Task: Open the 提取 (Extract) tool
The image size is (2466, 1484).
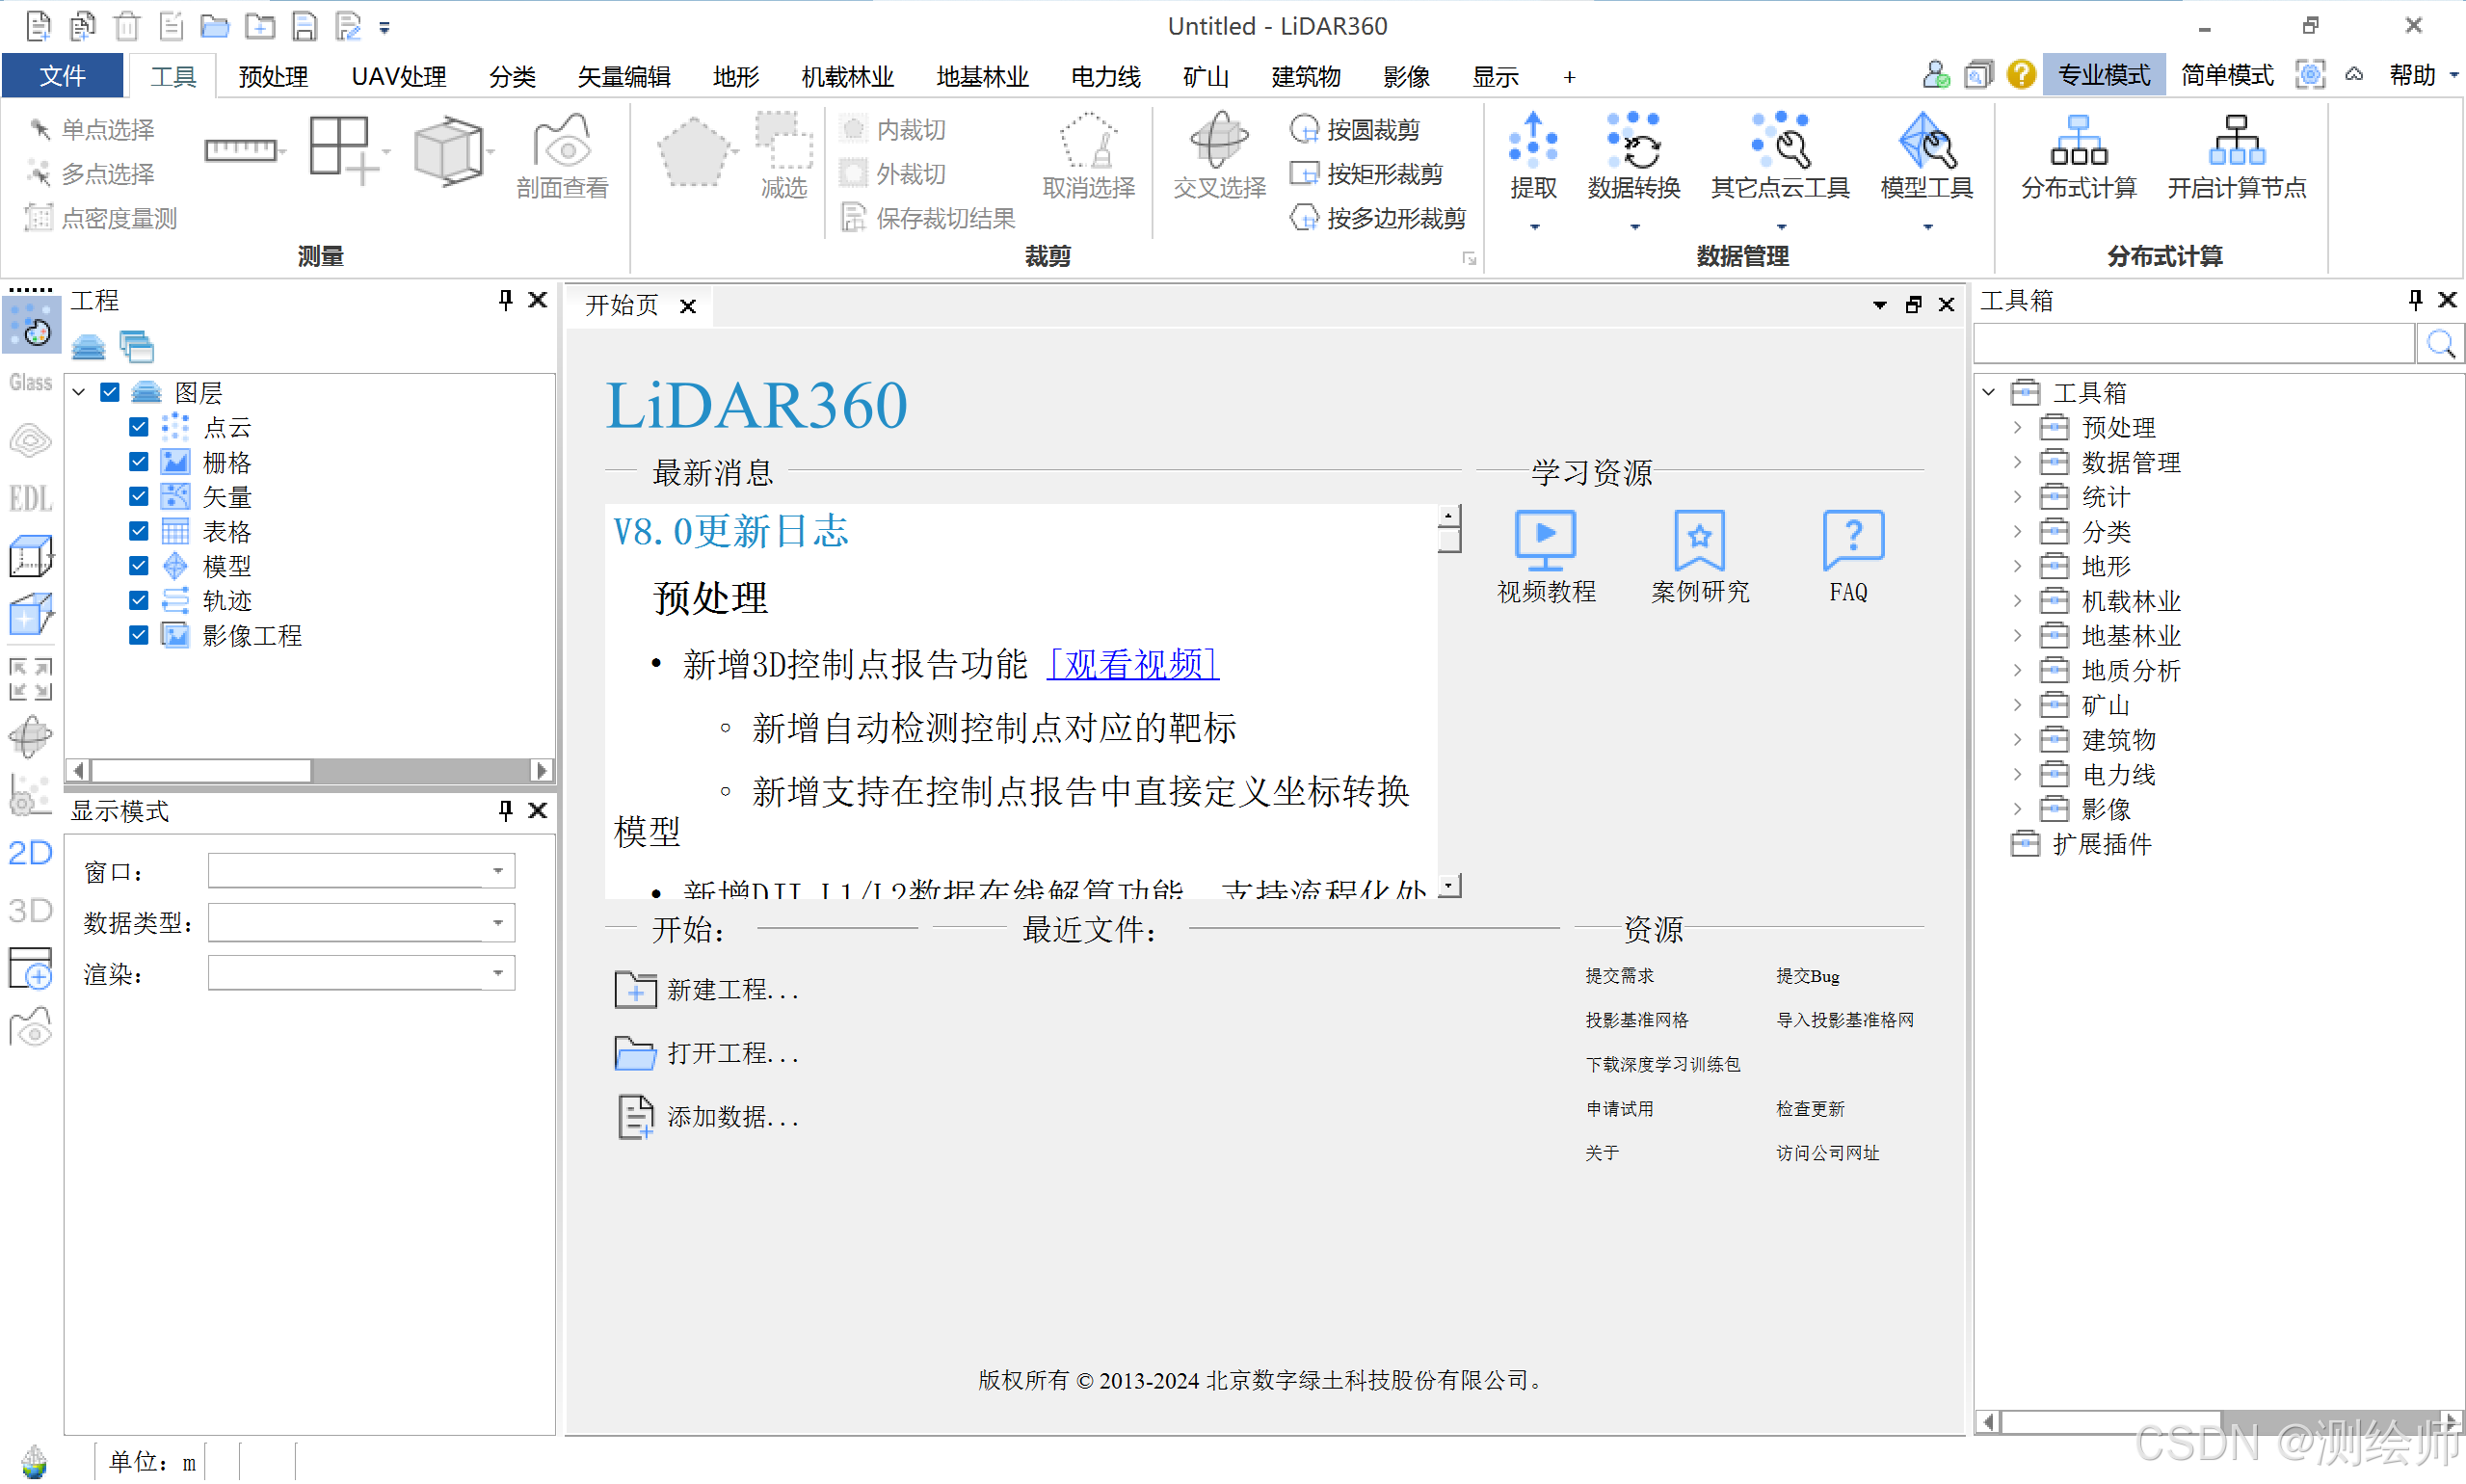Action: (x=1532, y=141)
